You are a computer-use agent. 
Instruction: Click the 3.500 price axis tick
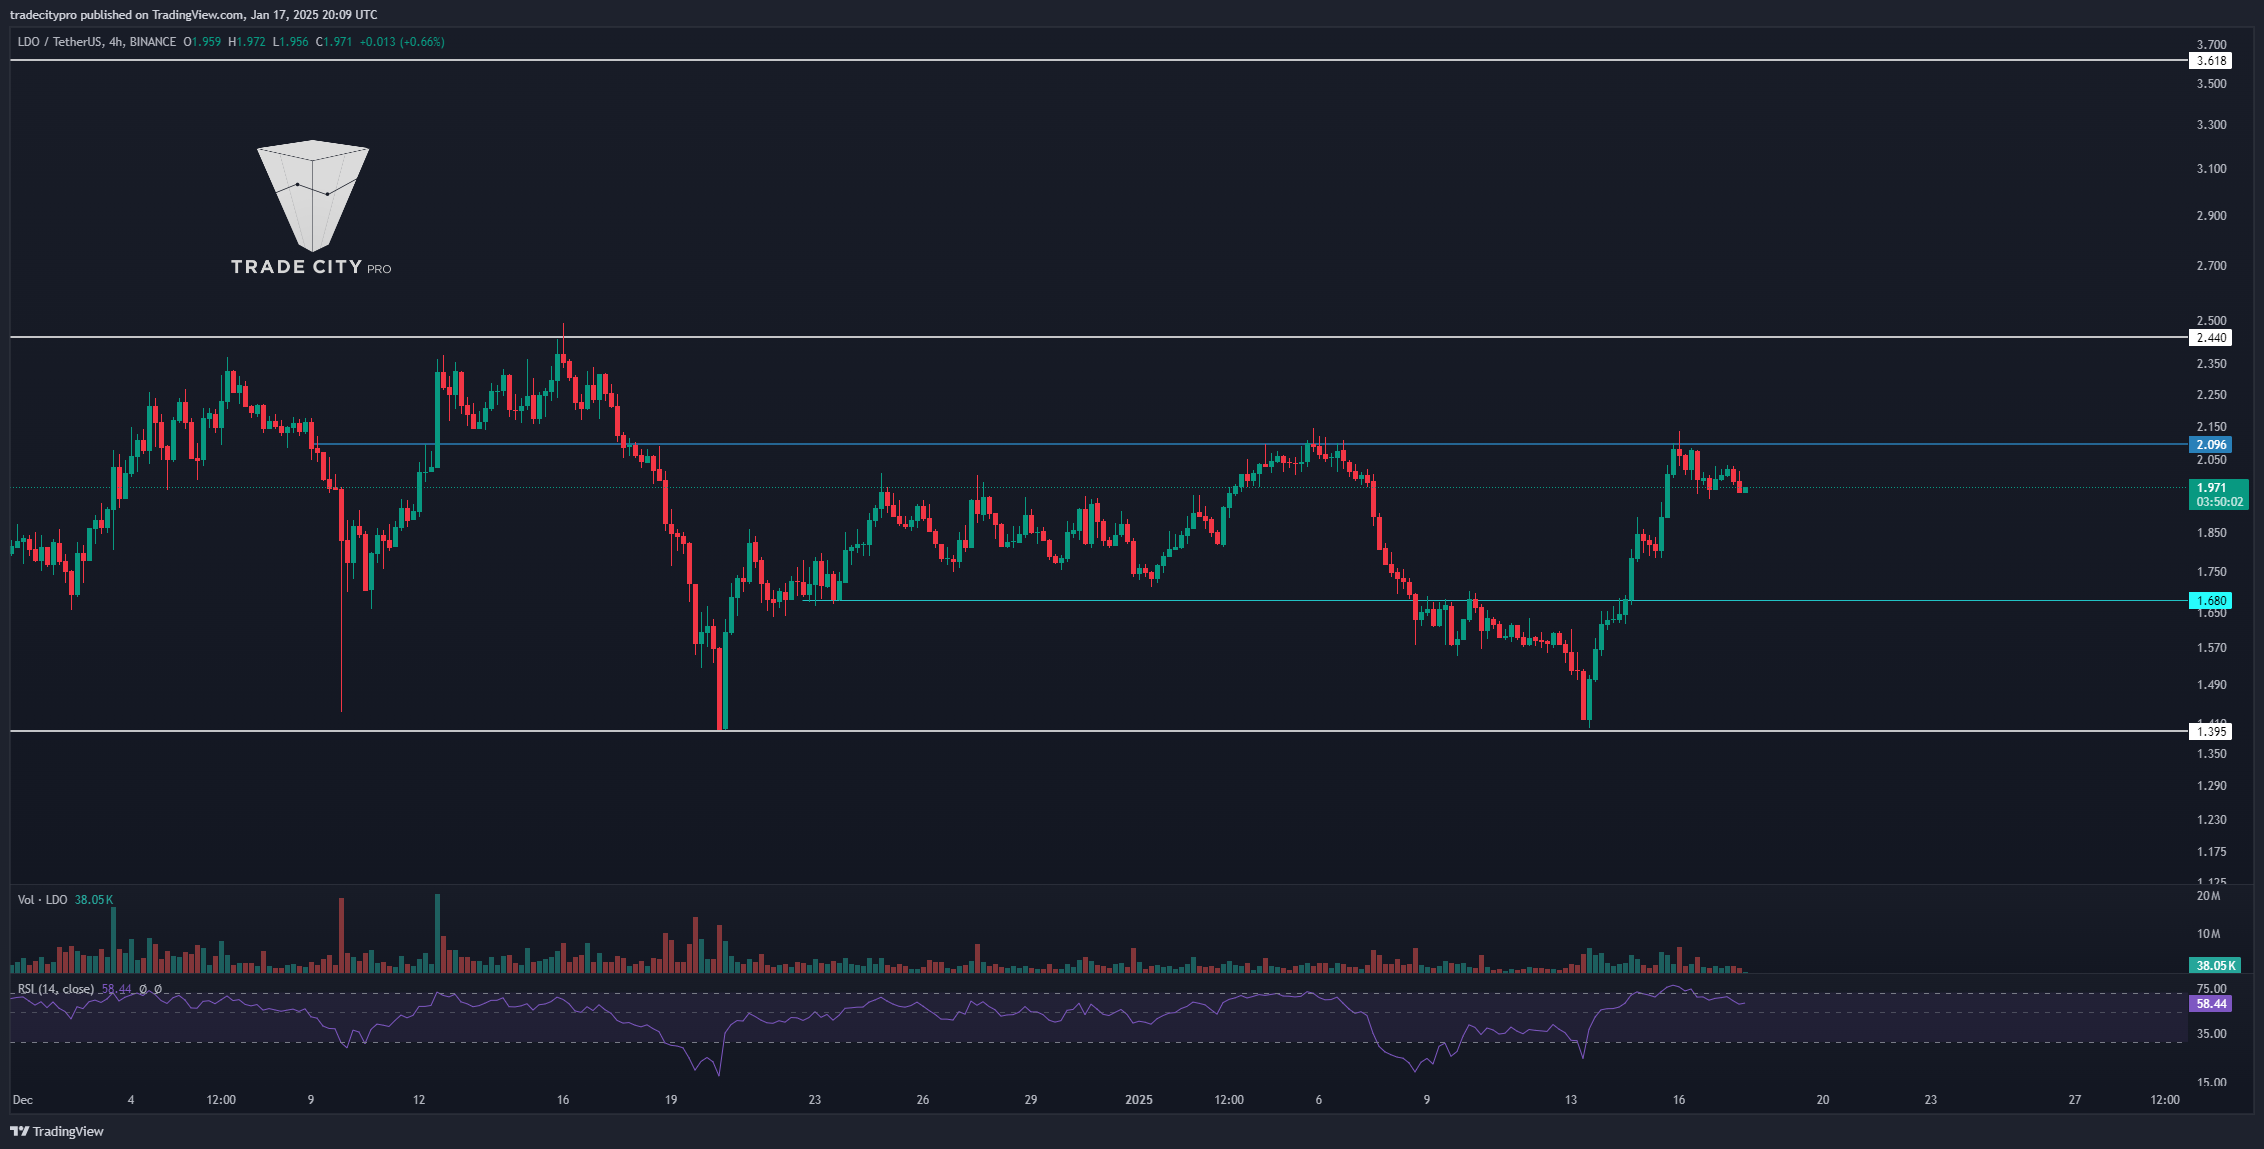(2211, 84)
